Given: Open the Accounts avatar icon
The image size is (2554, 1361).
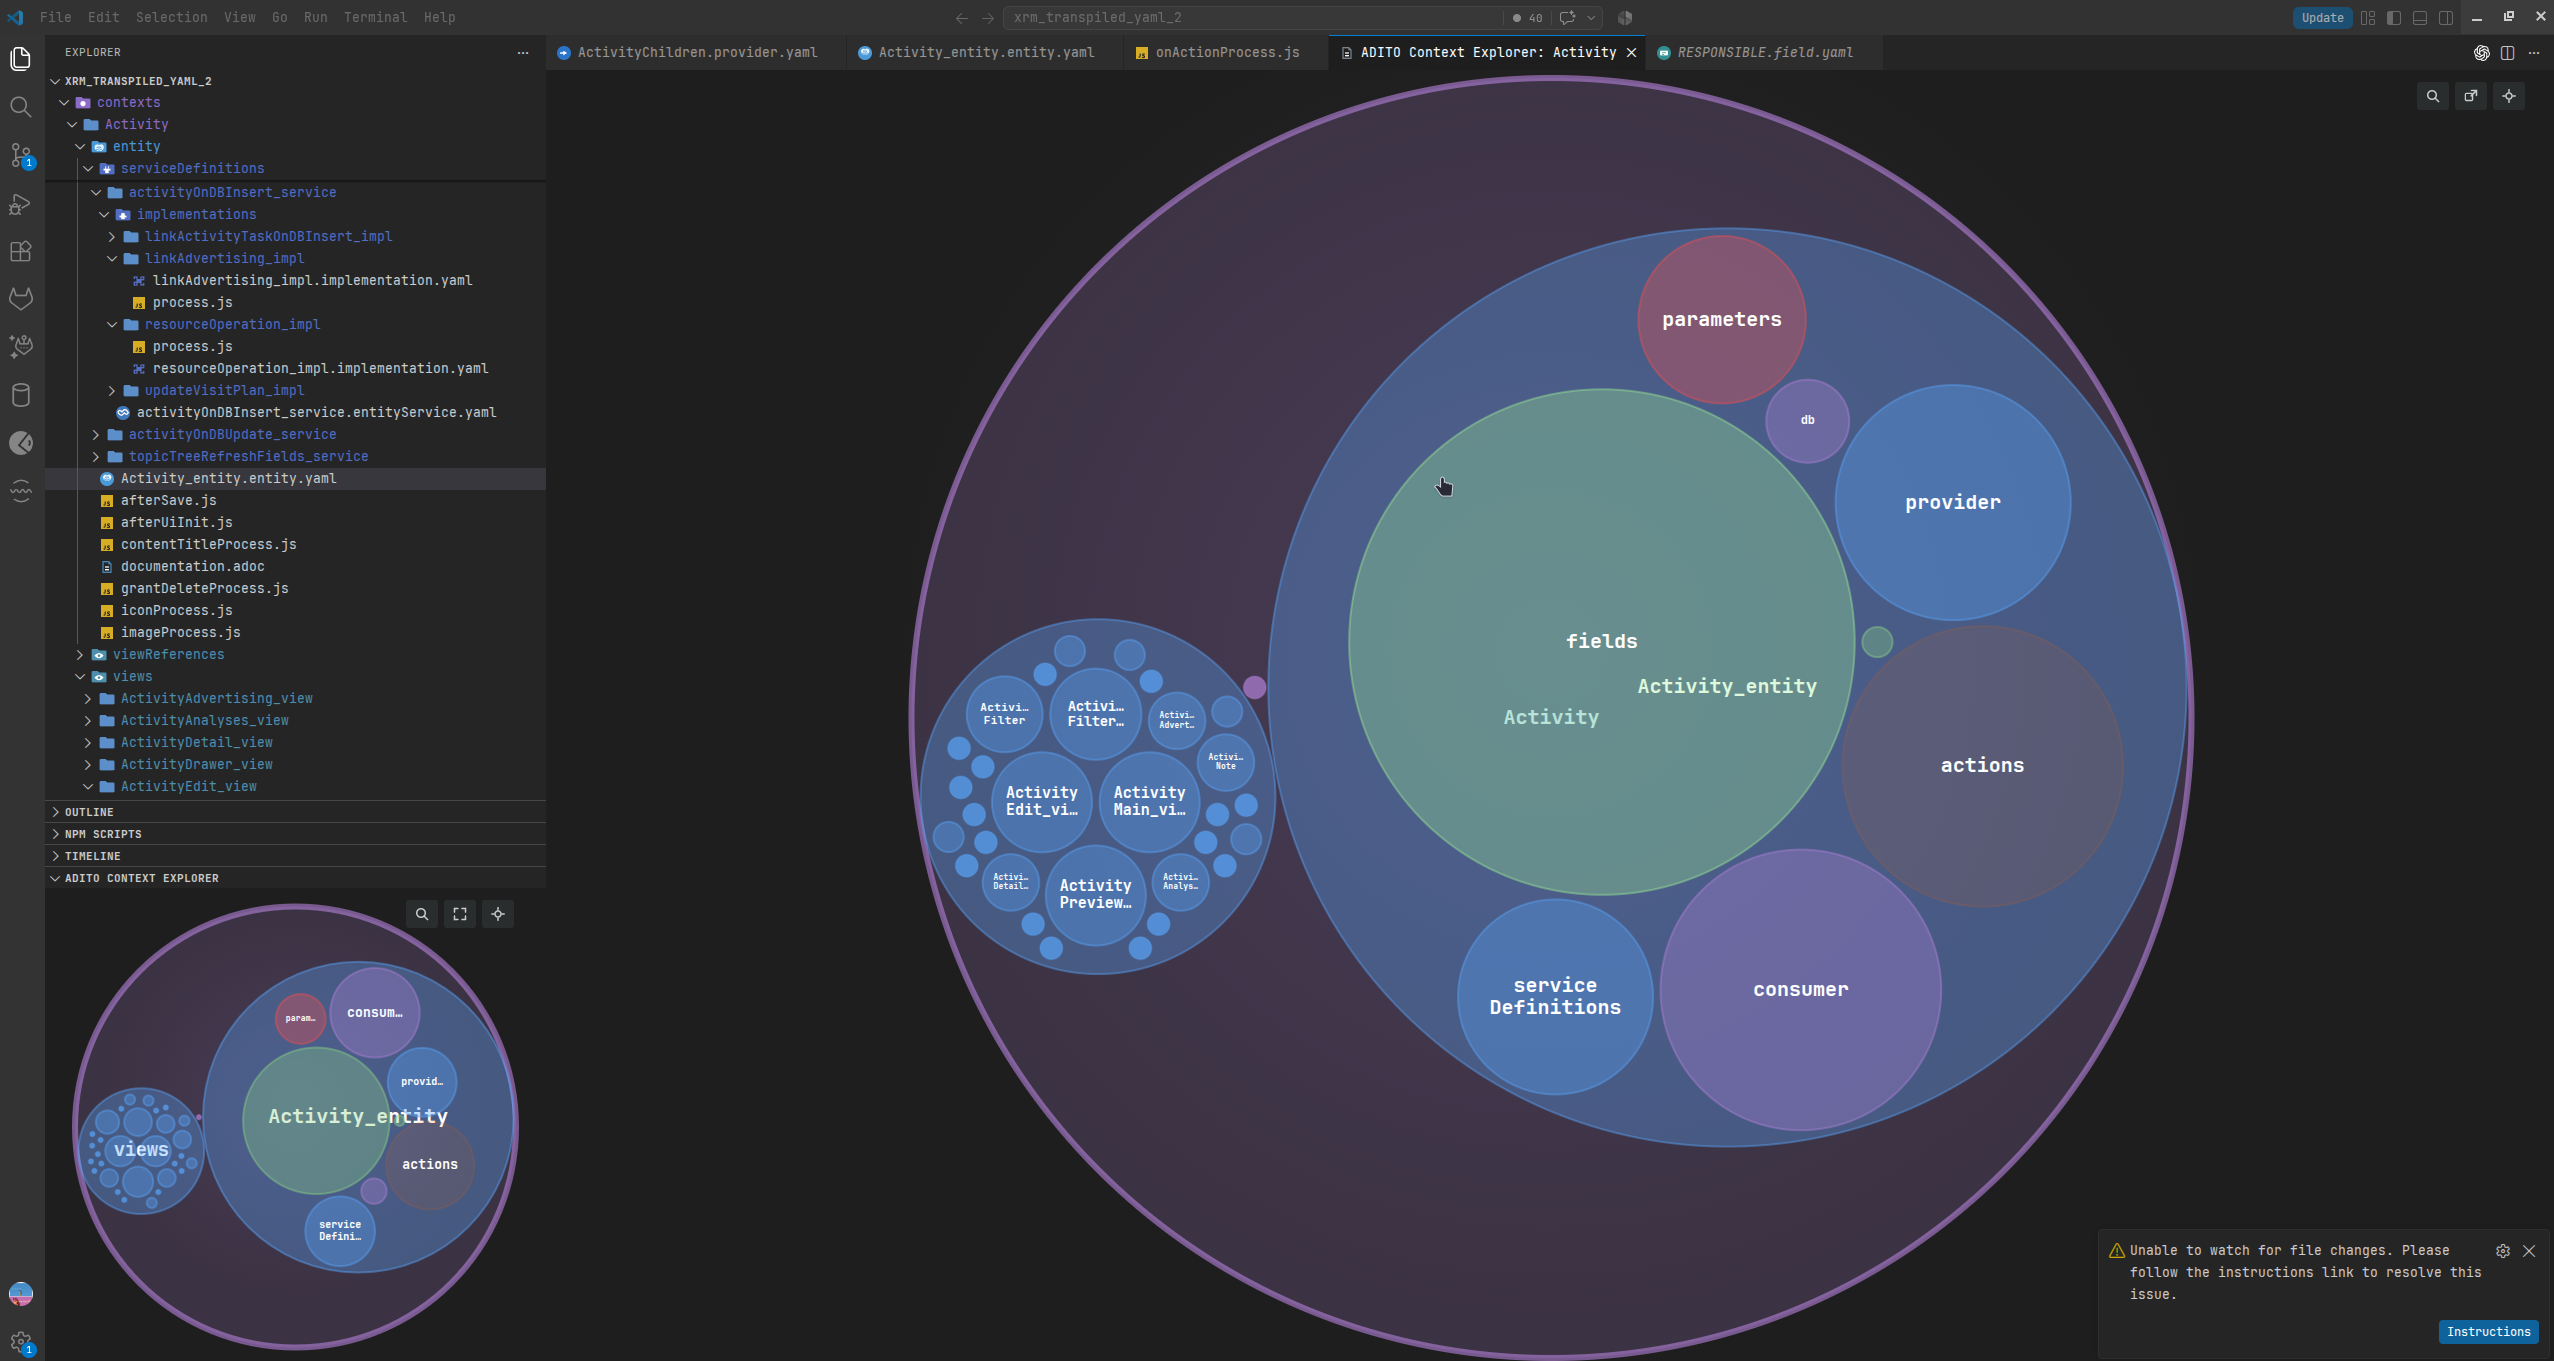Looking at the screenshot, I should tap(20, 1295).
